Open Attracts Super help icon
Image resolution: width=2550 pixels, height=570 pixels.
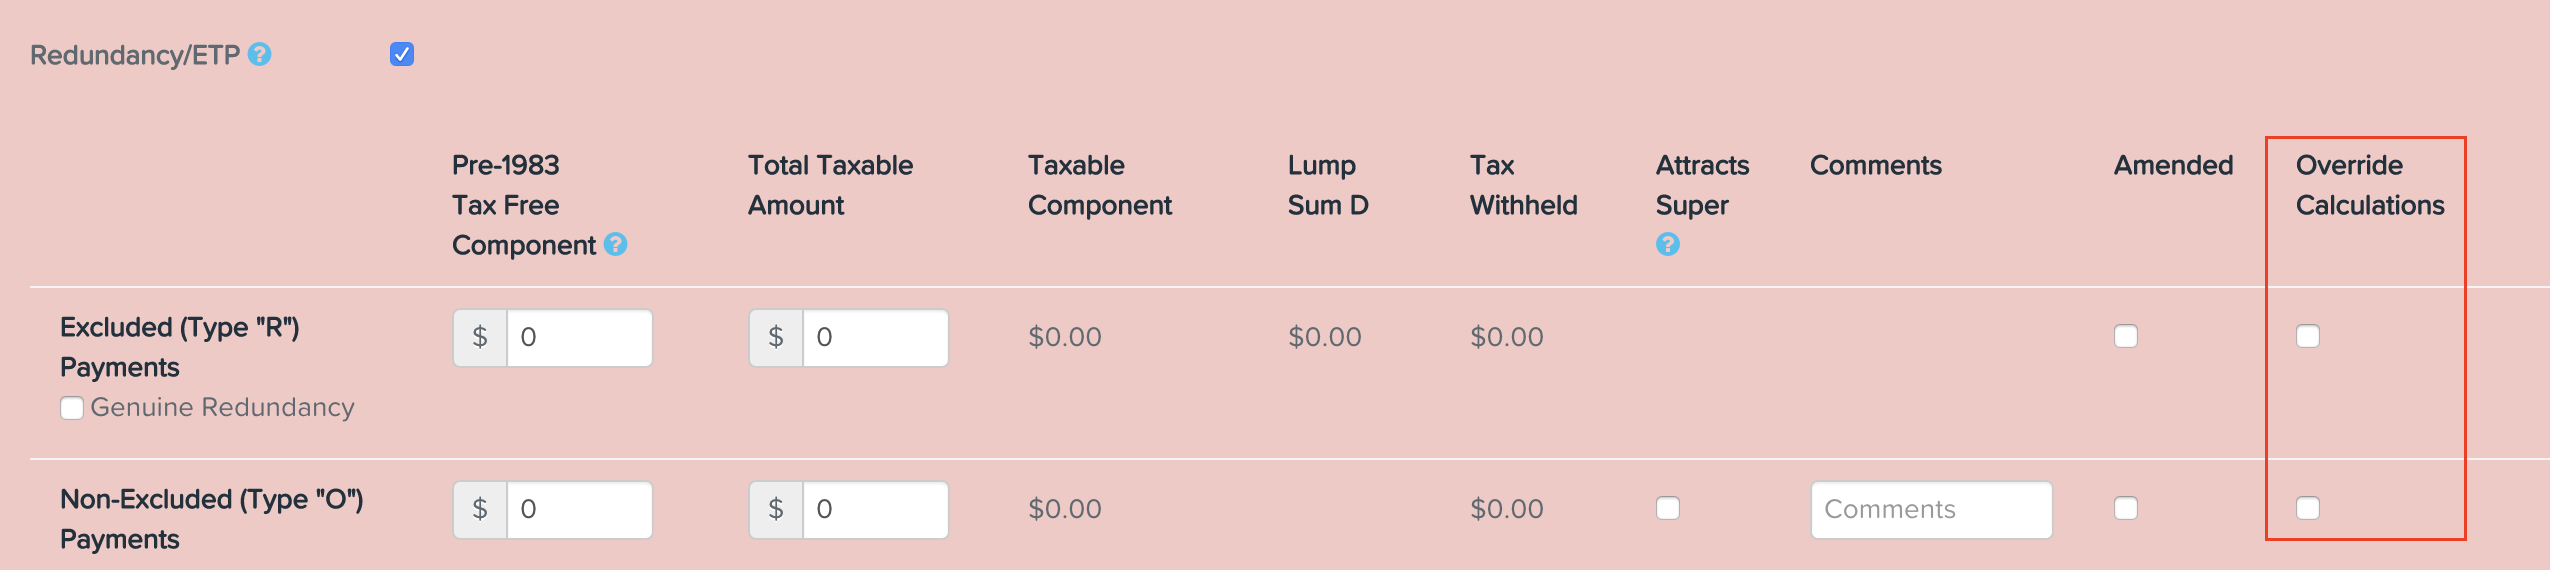point(1668,244)
